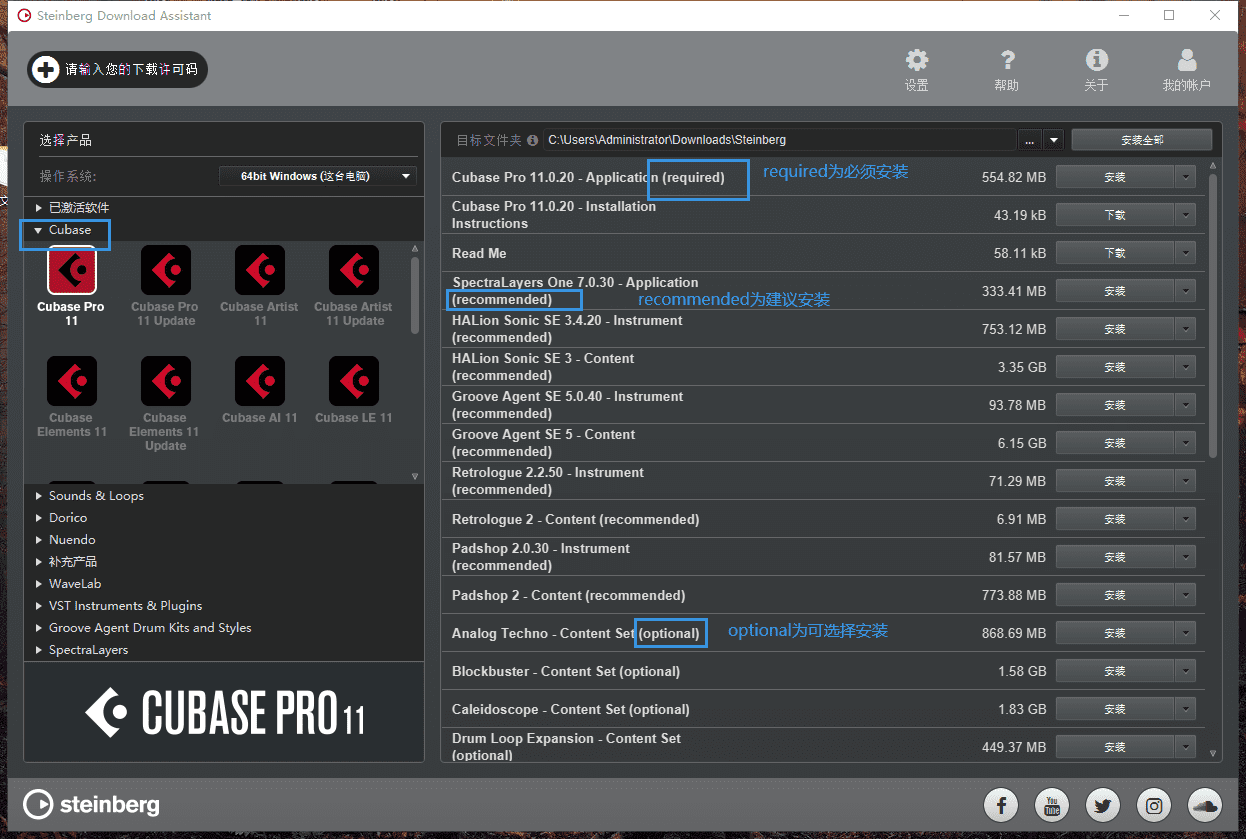Open Steinberg's Facebook page icon
The image size is (1246, 839).
click(1001, 804)
